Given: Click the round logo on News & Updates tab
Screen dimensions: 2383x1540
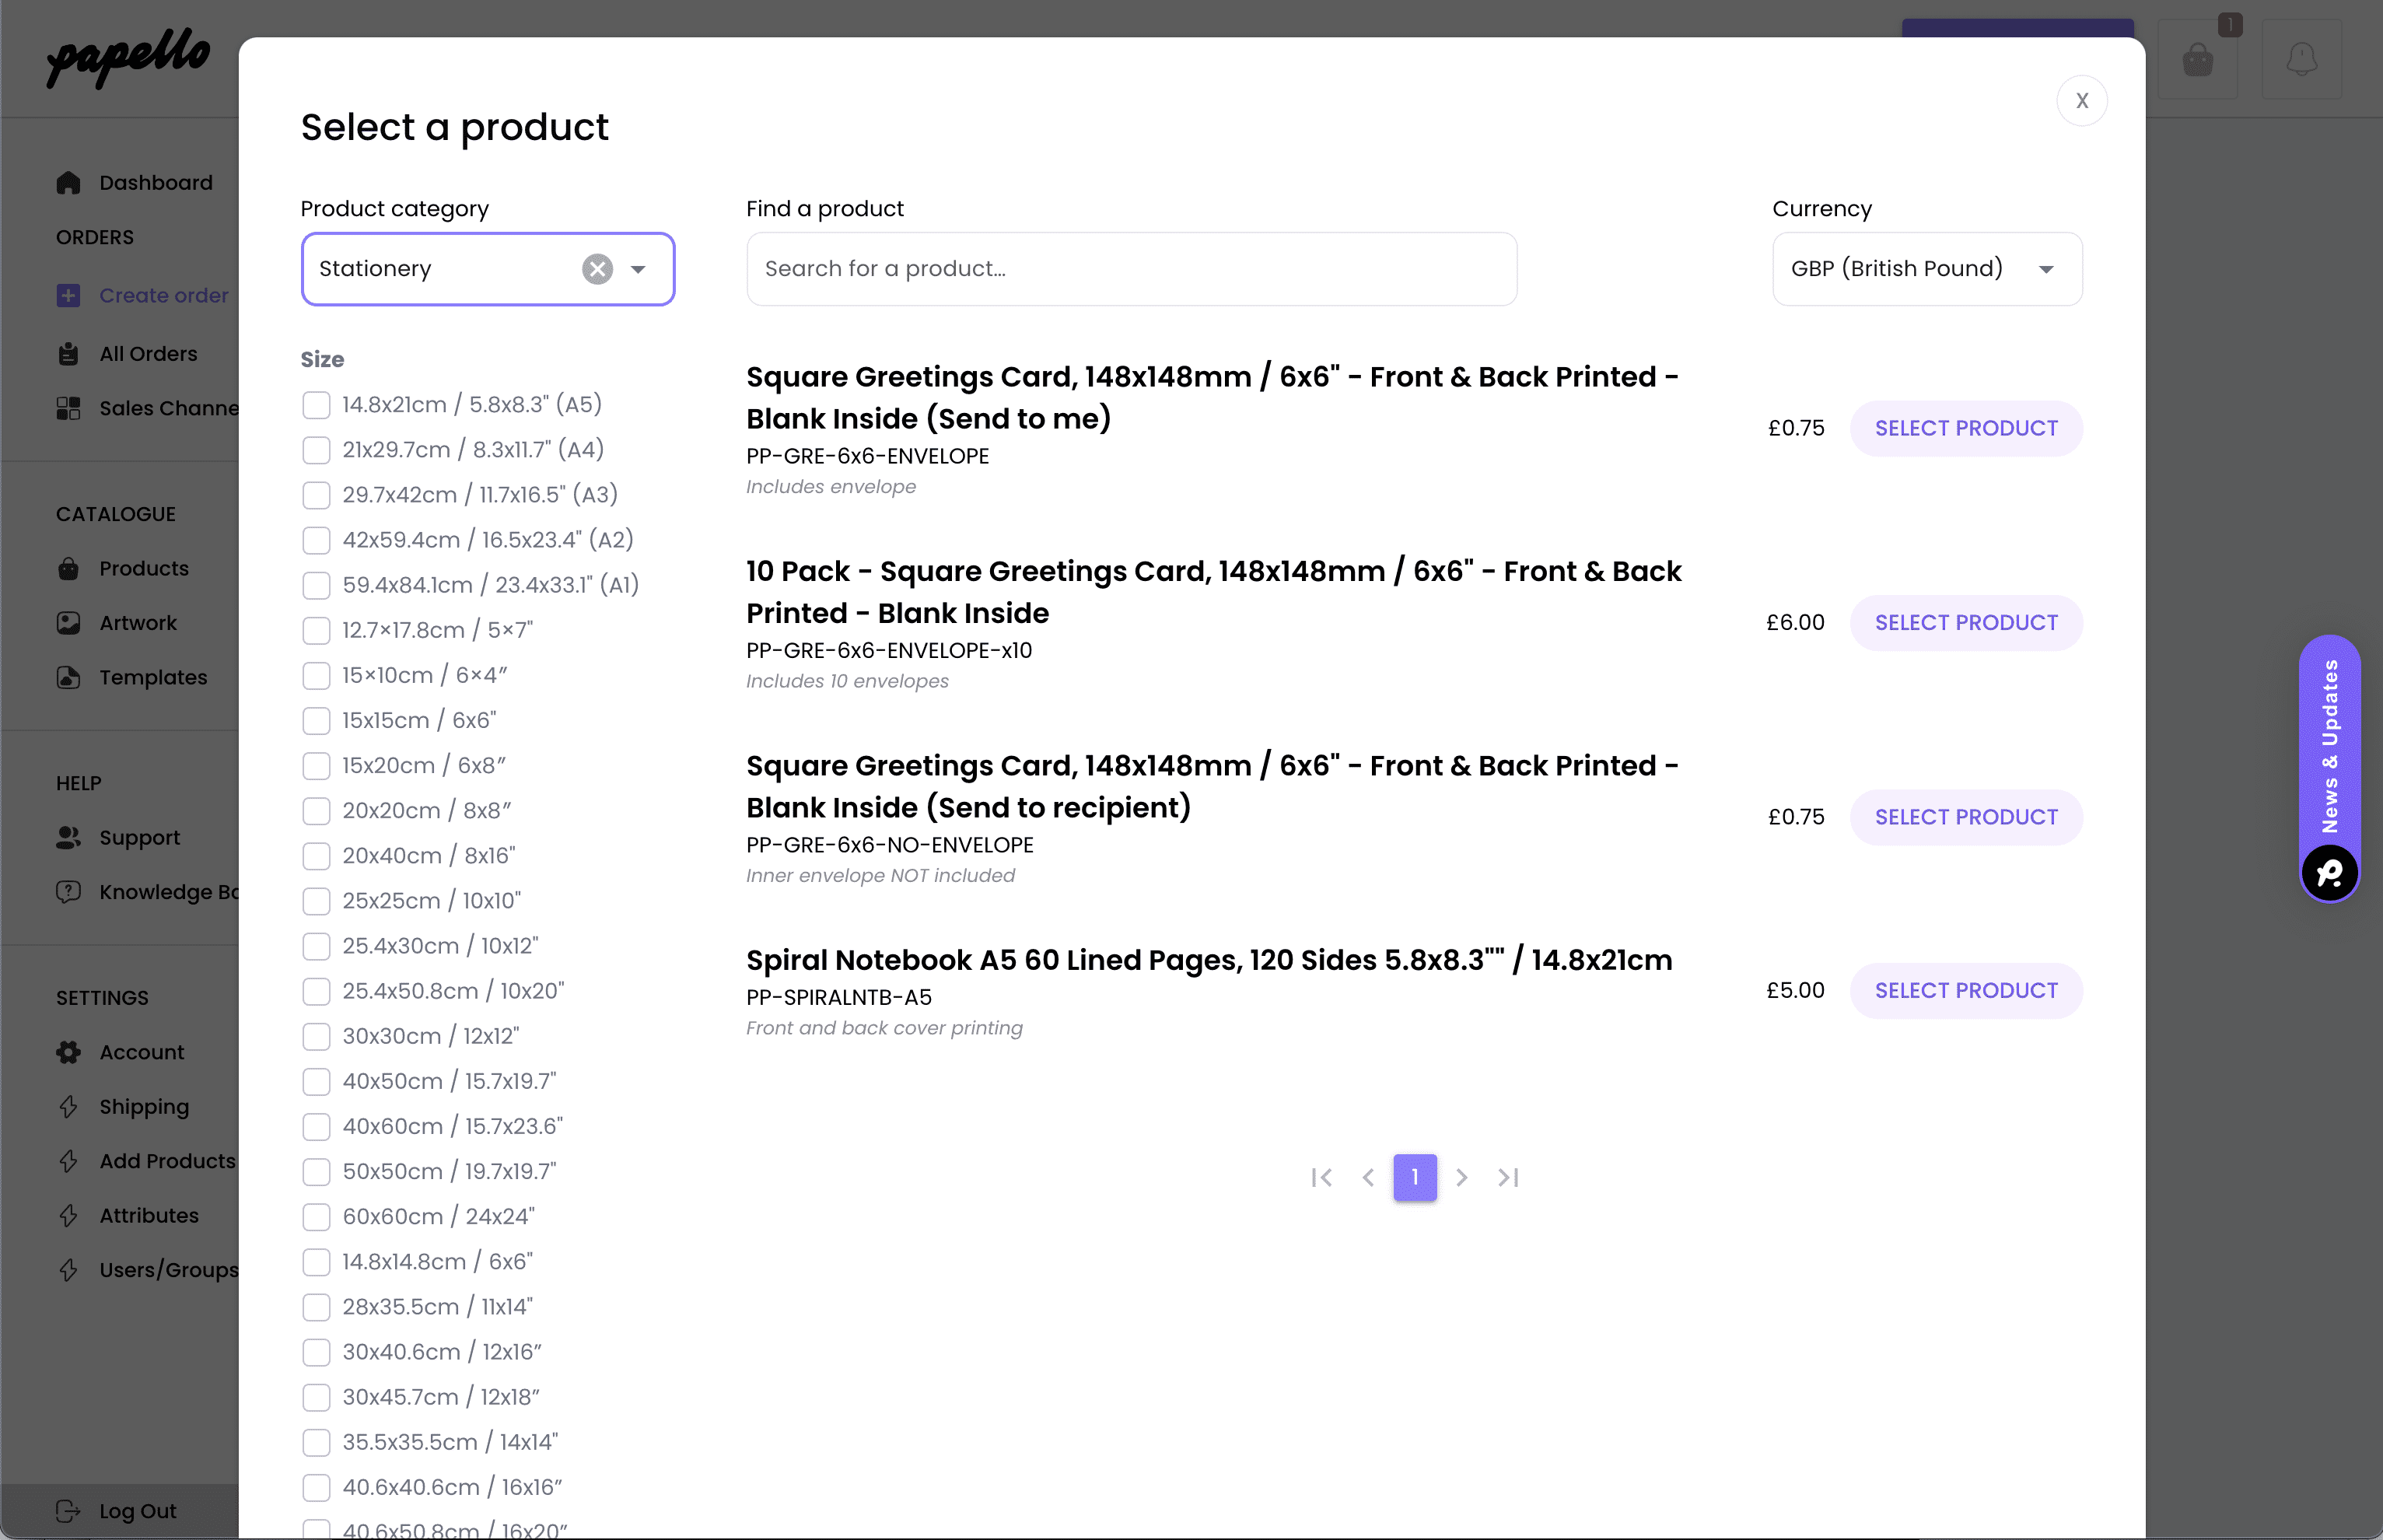Looking at the screenshot, I should coord(2329,873).
